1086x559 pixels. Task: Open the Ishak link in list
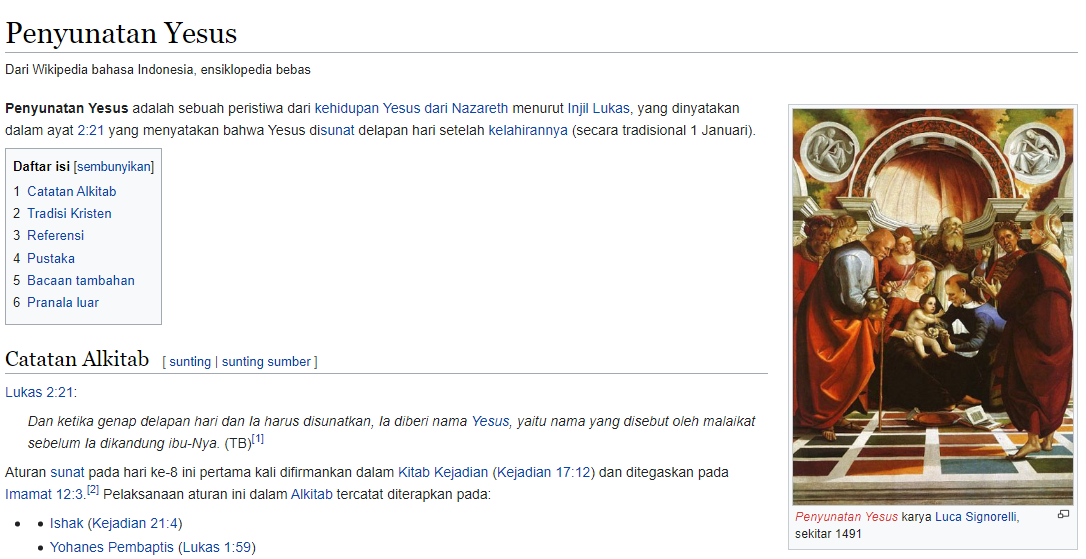pyautogui.click(x=66, y=524)
